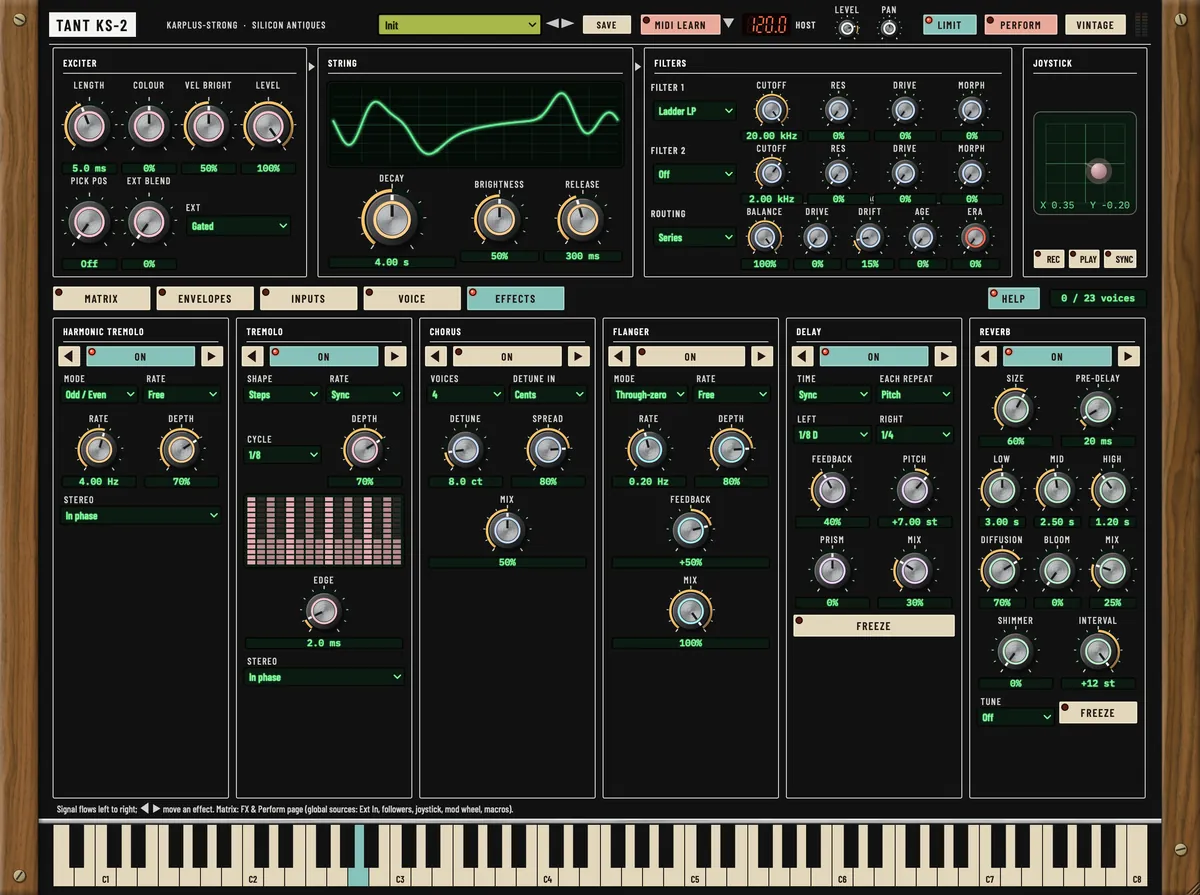Click the highlighted piano key before C3
The image size is (1200, 895).
click(358, 854)
